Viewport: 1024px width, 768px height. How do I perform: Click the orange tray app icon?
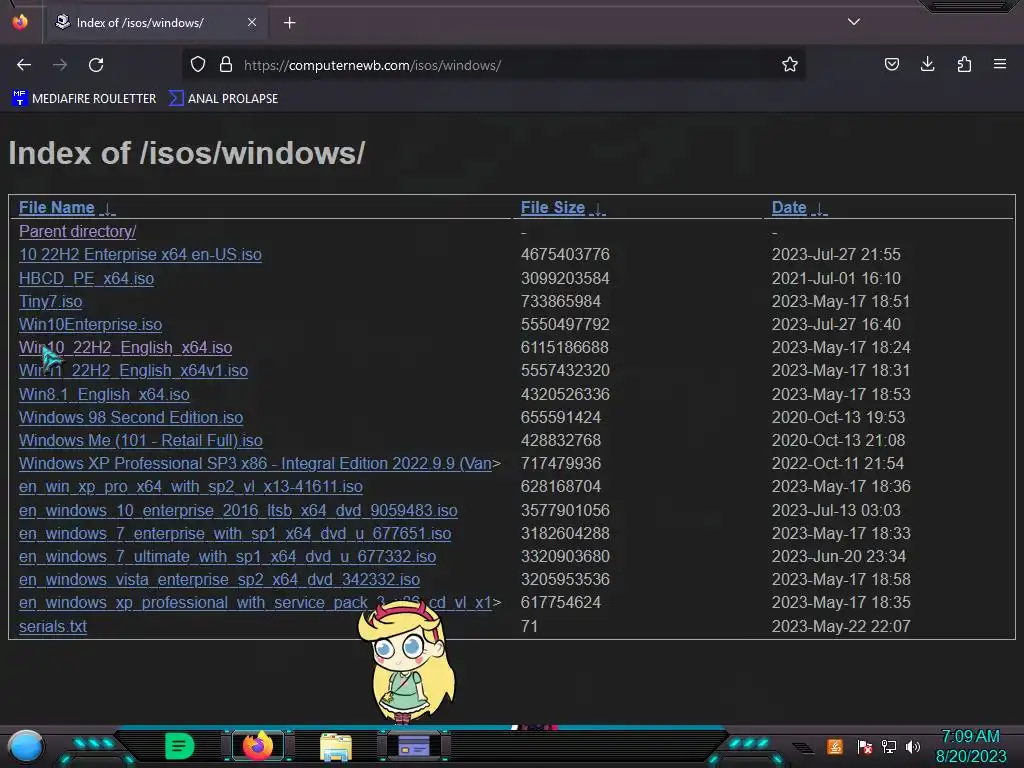835,746
